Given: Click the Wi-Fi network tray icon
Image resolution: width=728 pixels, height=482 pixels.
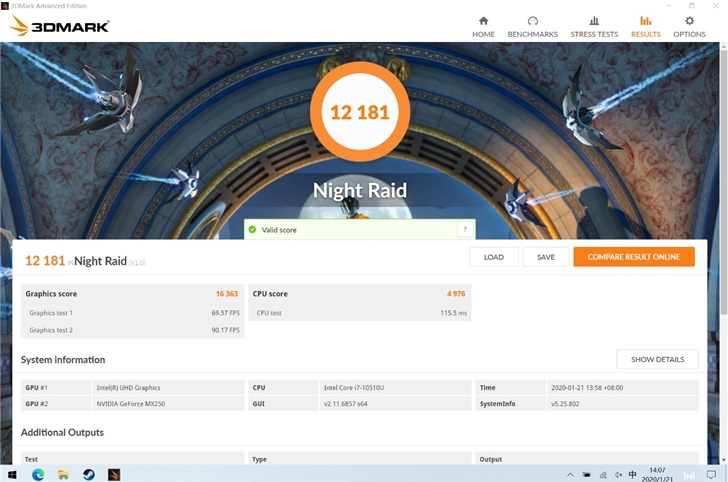Looking at the screenshot, I should 603,475.
